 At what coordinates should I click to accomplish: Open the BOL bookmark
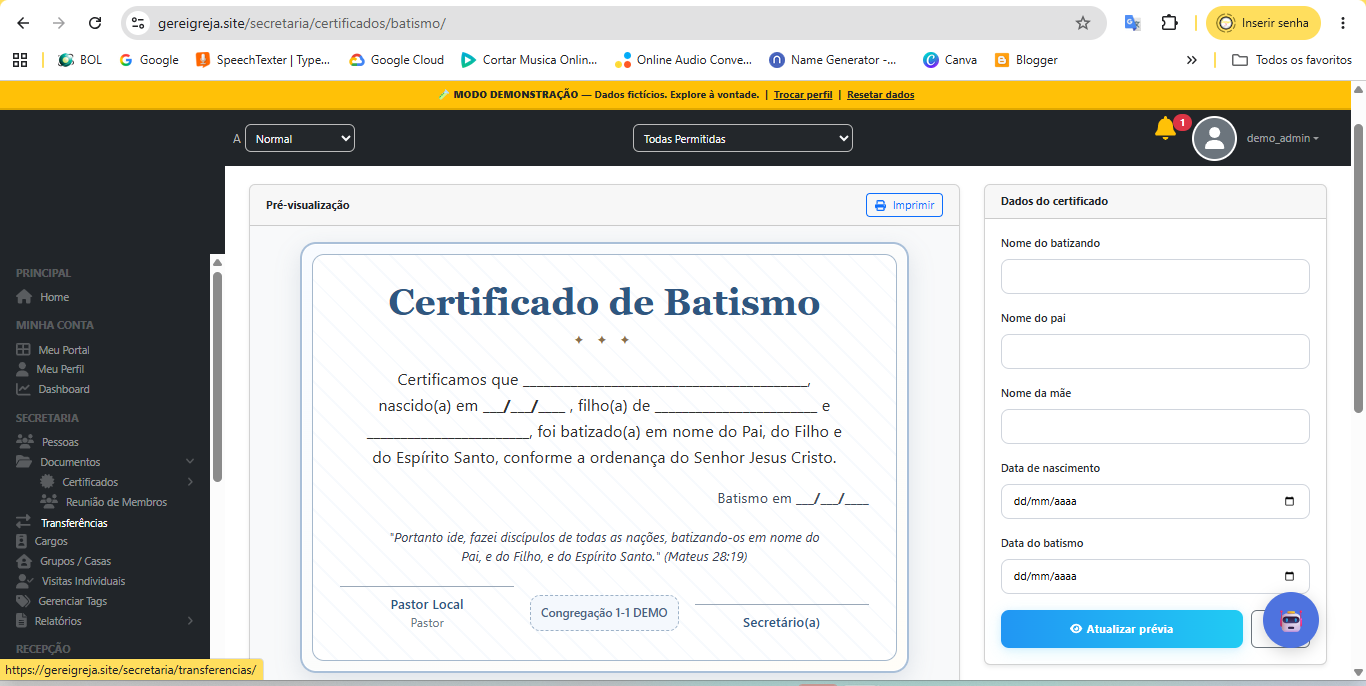(x=80, y=60)
